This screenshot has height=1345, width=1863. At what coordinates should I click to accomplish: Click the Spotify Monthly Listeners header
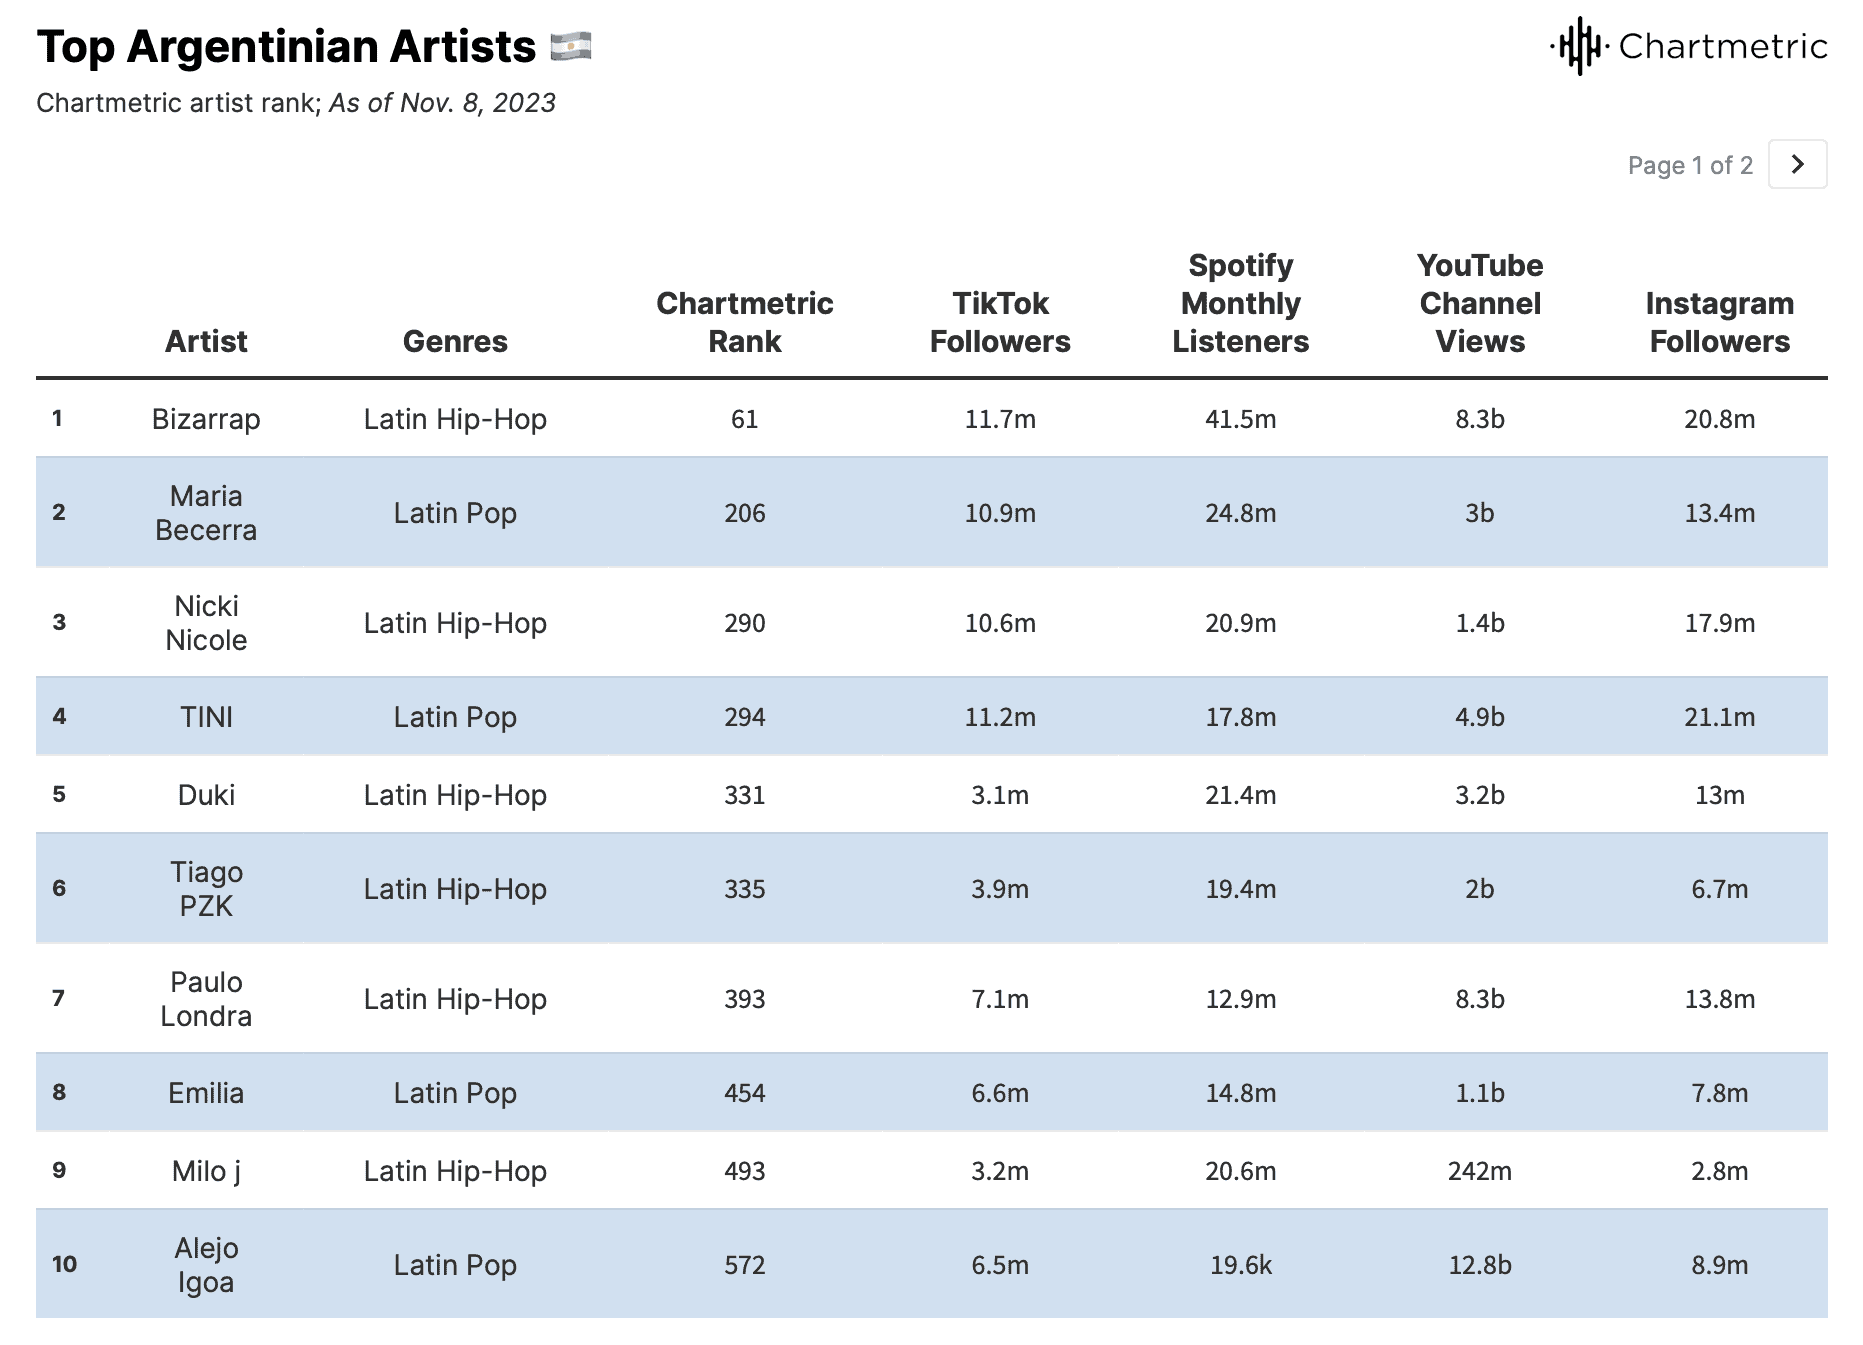point(1241,303)
